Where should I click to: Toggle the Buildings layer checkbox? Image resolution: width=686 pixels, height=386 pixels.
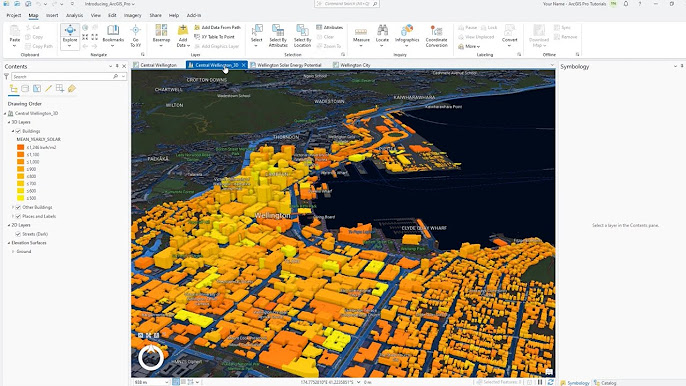18,131
